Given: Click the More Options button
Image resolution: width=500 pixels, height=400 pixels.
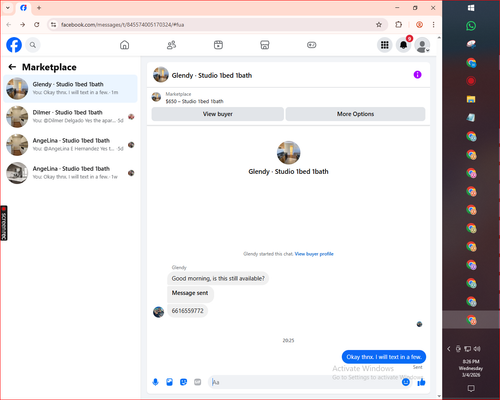Looking at the screenshot, I should click(x=355, y=114).
